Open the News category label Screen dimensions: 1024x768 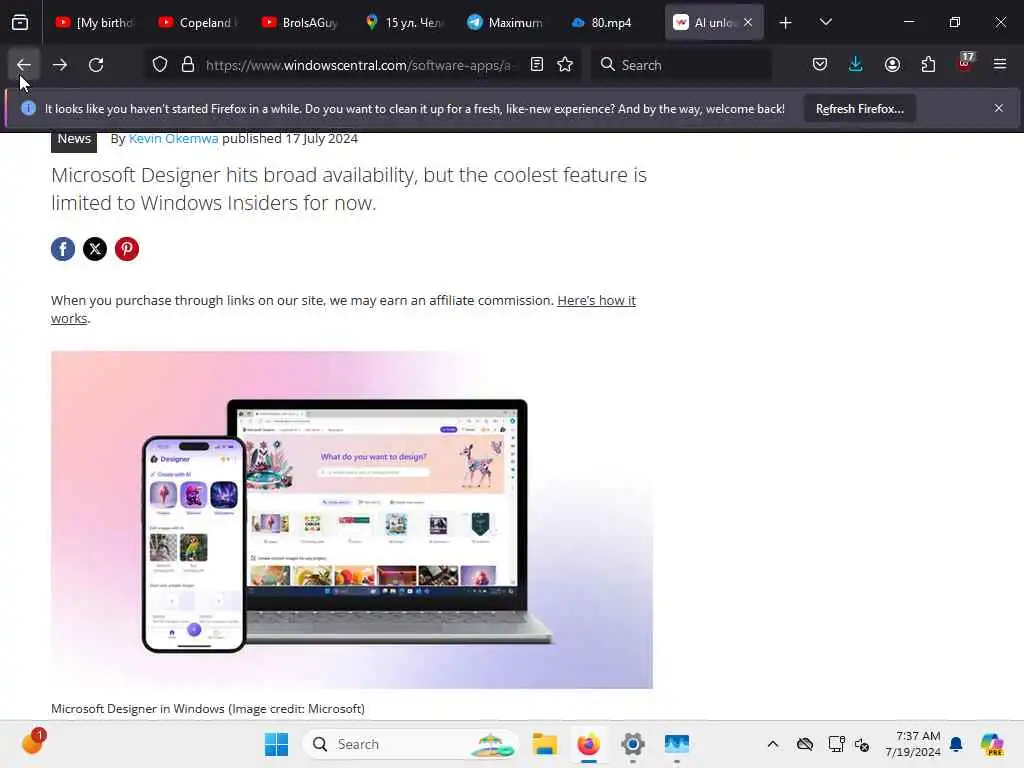coord(74,139)
